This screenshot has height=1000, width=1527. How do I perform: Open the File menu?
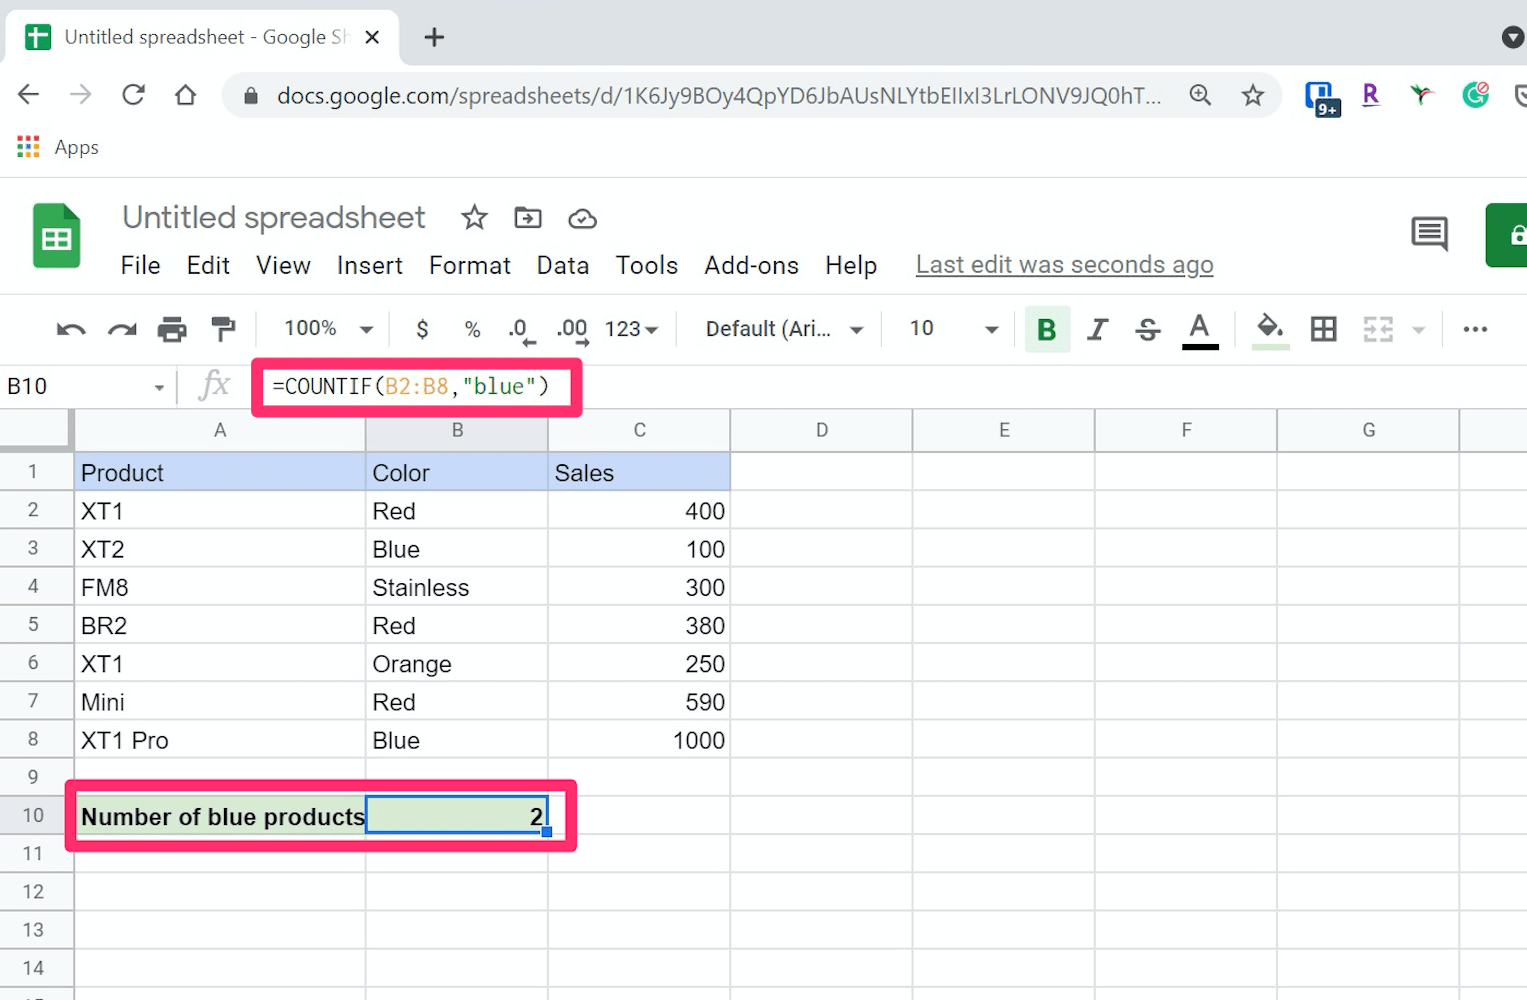pyautogui.click(x=140, y=265)
